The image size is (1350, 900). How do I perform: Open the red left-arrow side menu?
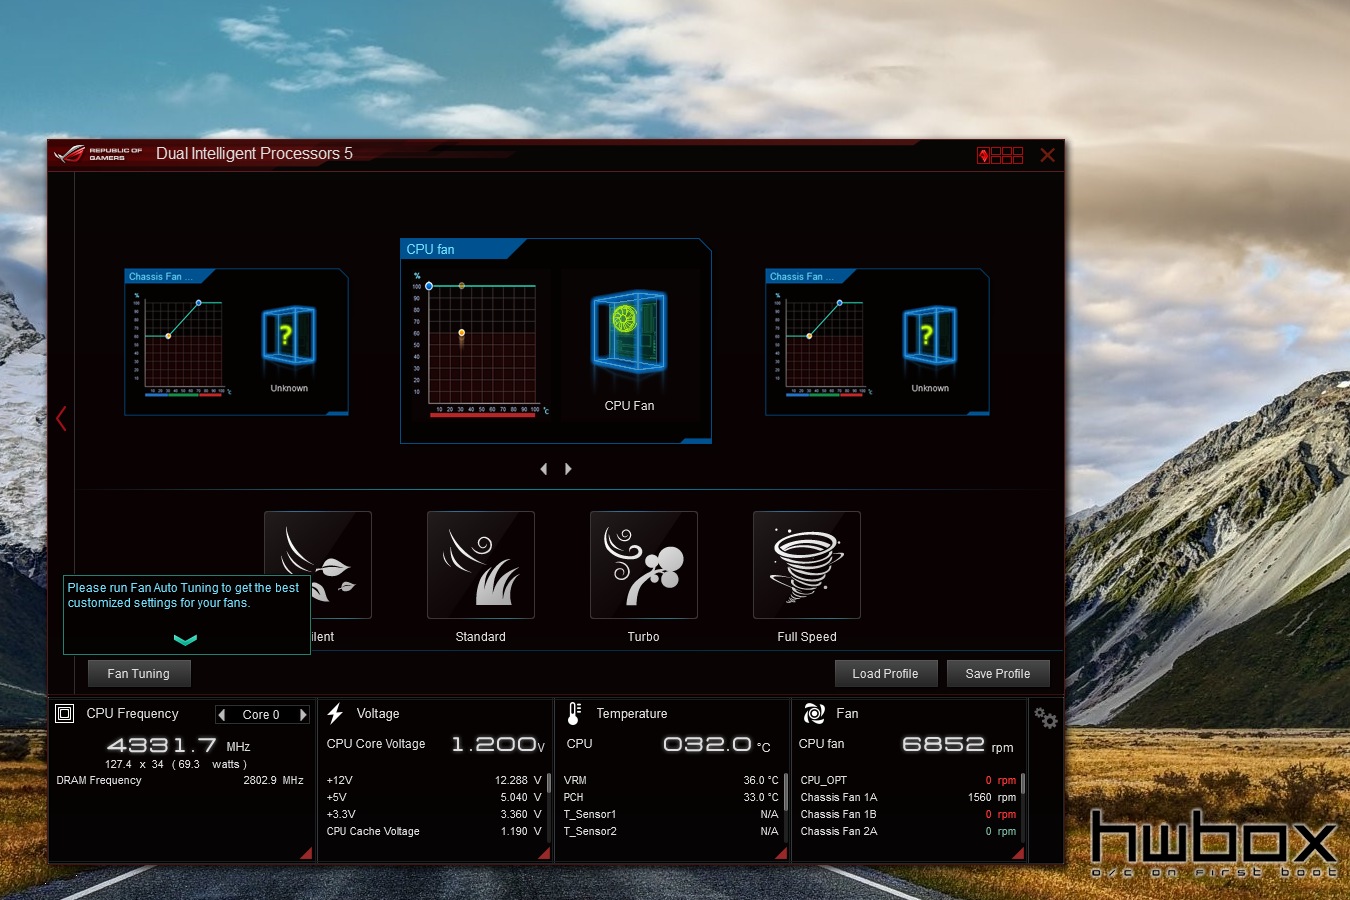[61, 418]
